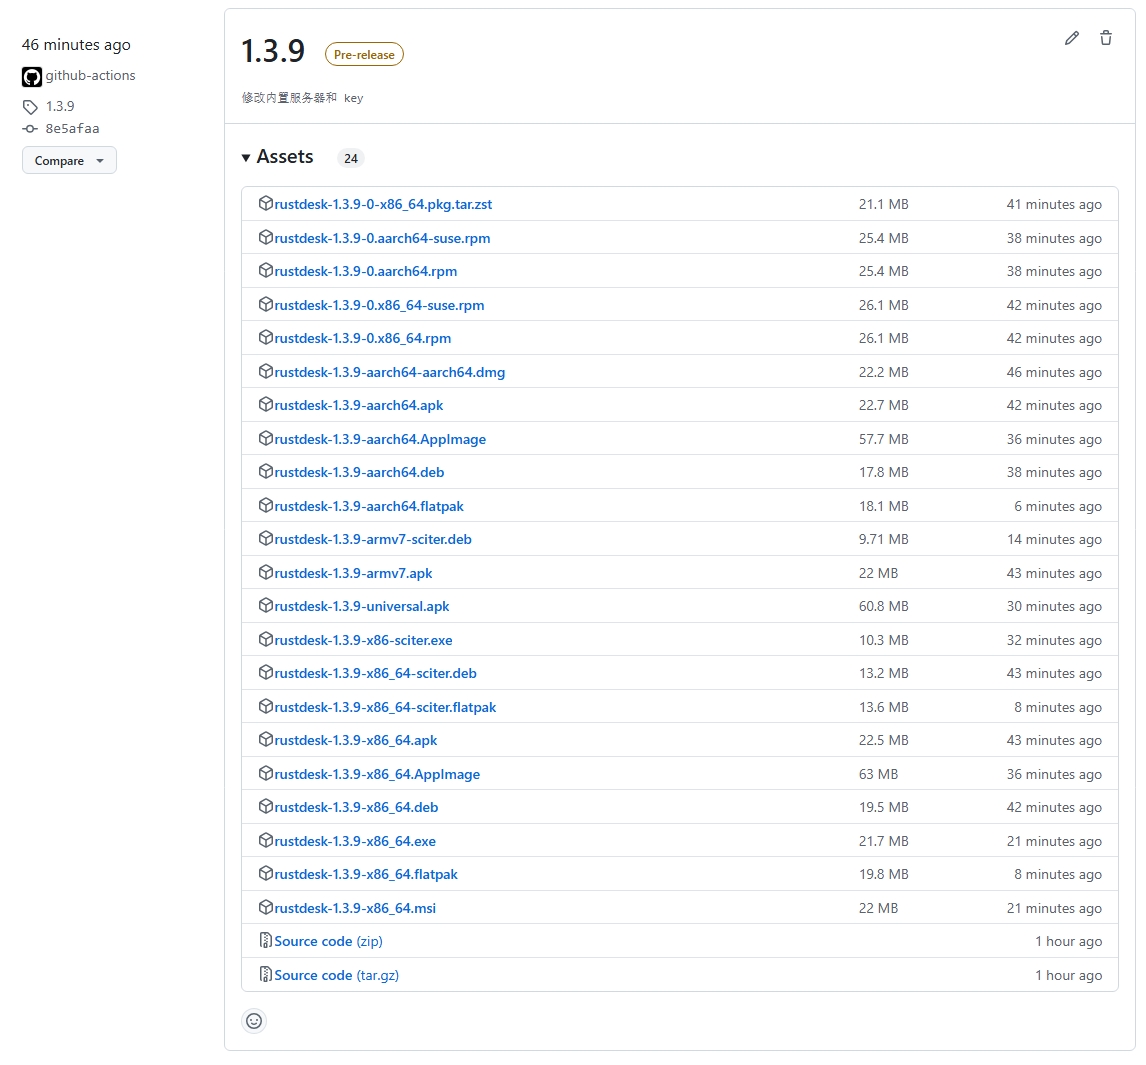Viewport: 1146px width, 1065px height.
Task: Open the Compare dropdown
Action: pyautogui.click(x=69, y=160)
